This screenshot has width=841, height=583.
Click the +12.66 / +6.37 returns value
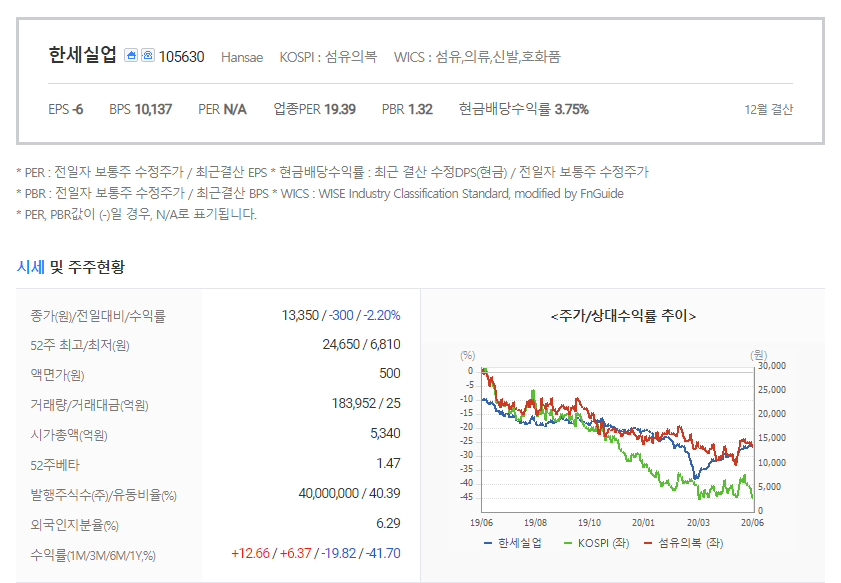(x=271, y=554)
